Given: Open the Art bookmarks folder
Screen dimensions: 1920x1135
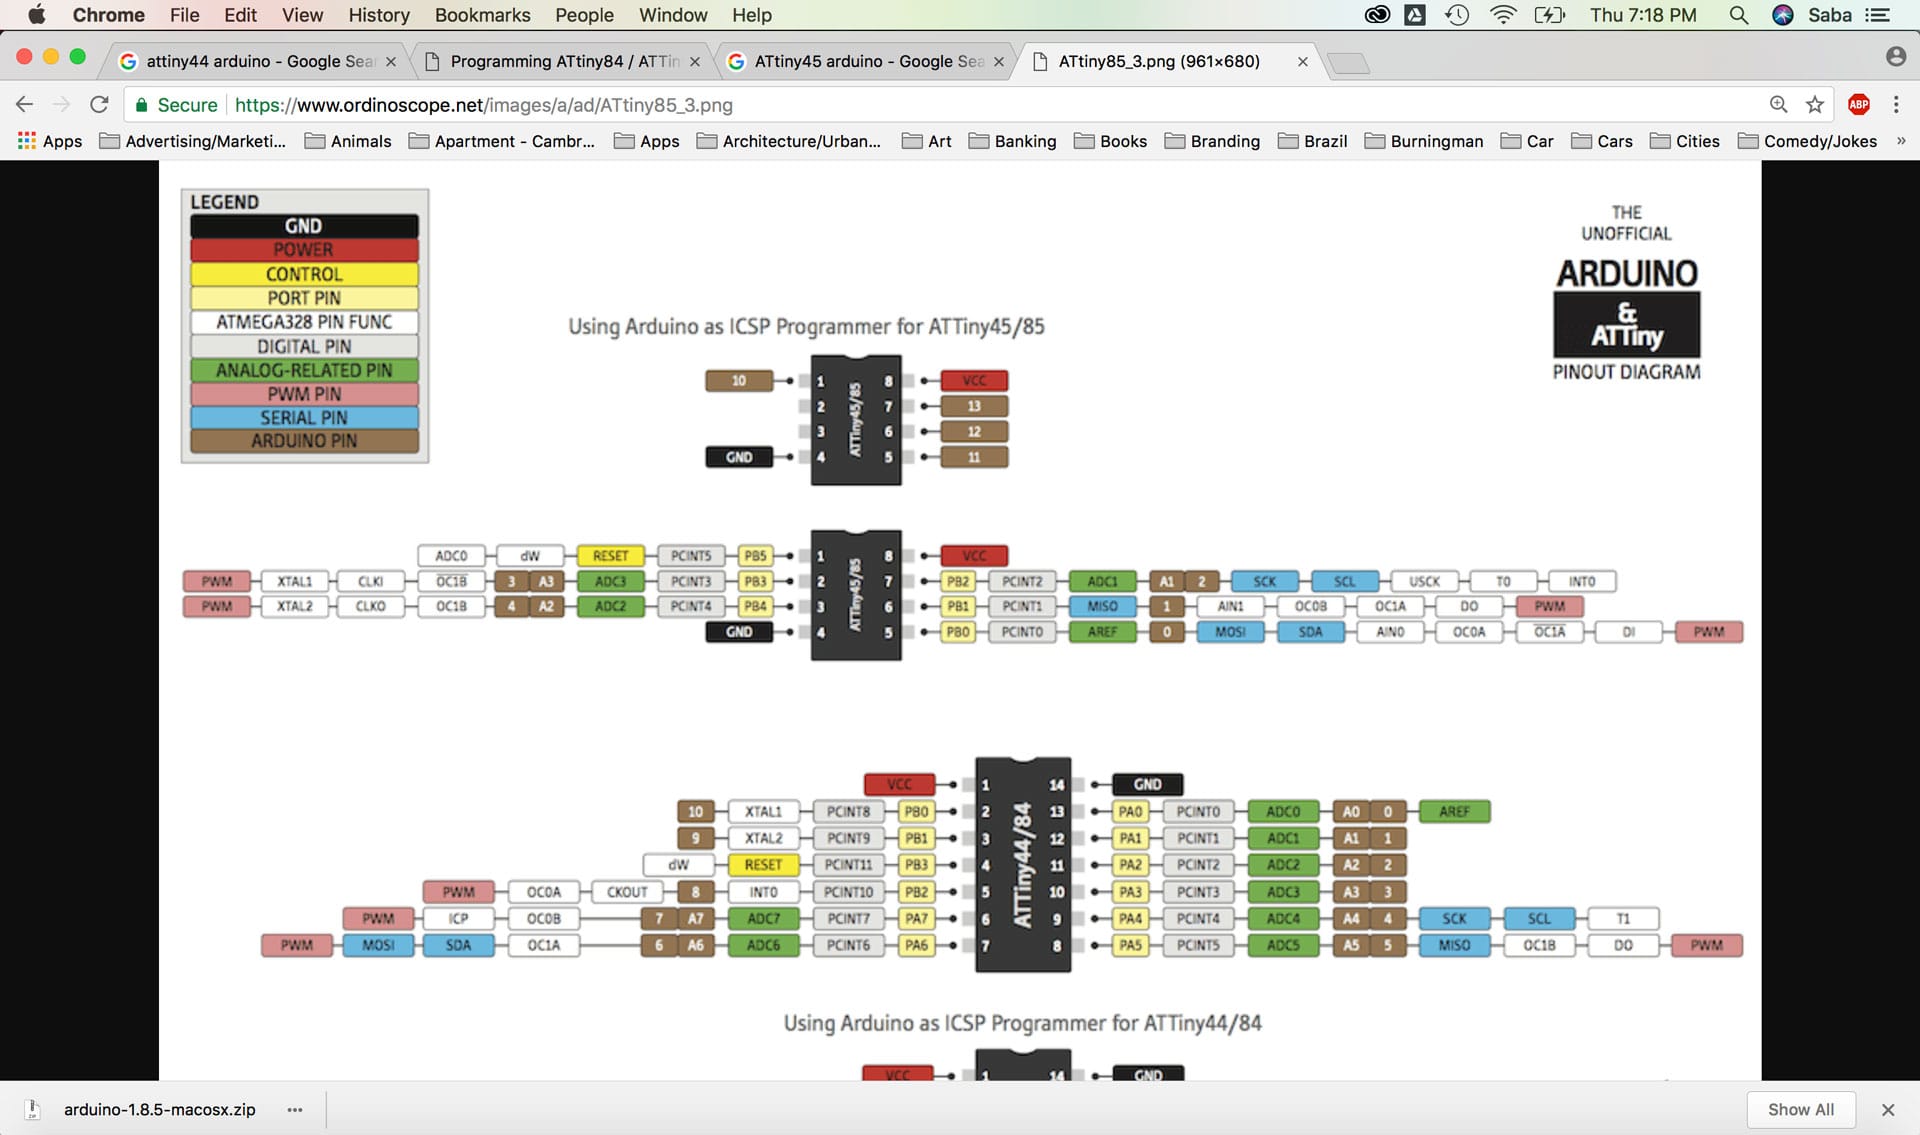Looking at the screenshot, I should click(927, 141).
